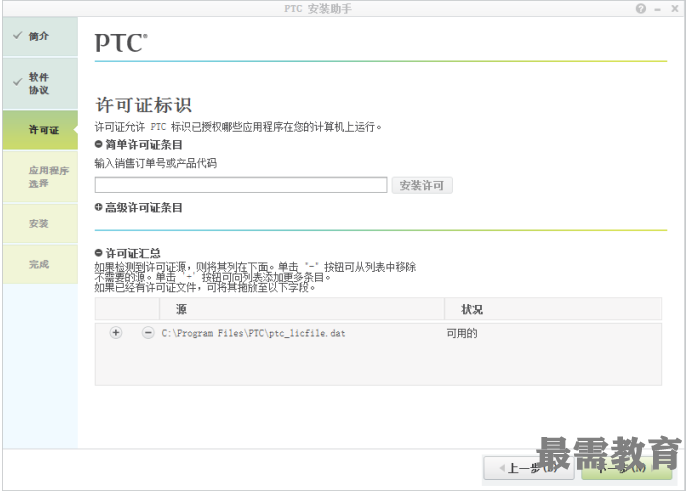This screenshot has height=493, width=688.
Task: Minimize the PTC installer window
Action: (657, 9)
